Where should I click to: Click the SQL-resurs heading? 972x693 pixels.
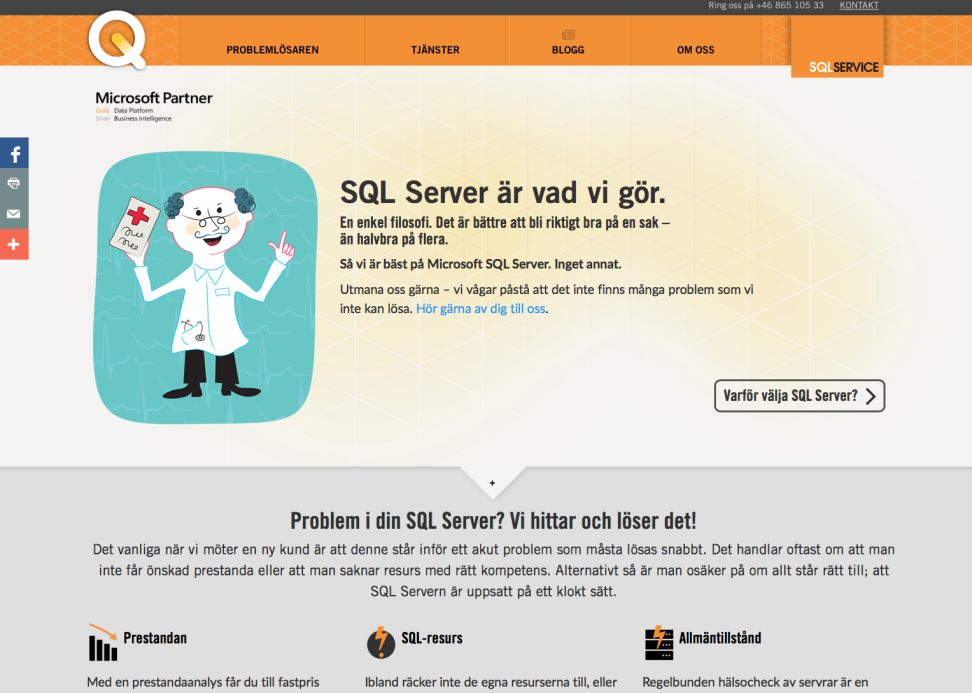(x=432, y=638)
